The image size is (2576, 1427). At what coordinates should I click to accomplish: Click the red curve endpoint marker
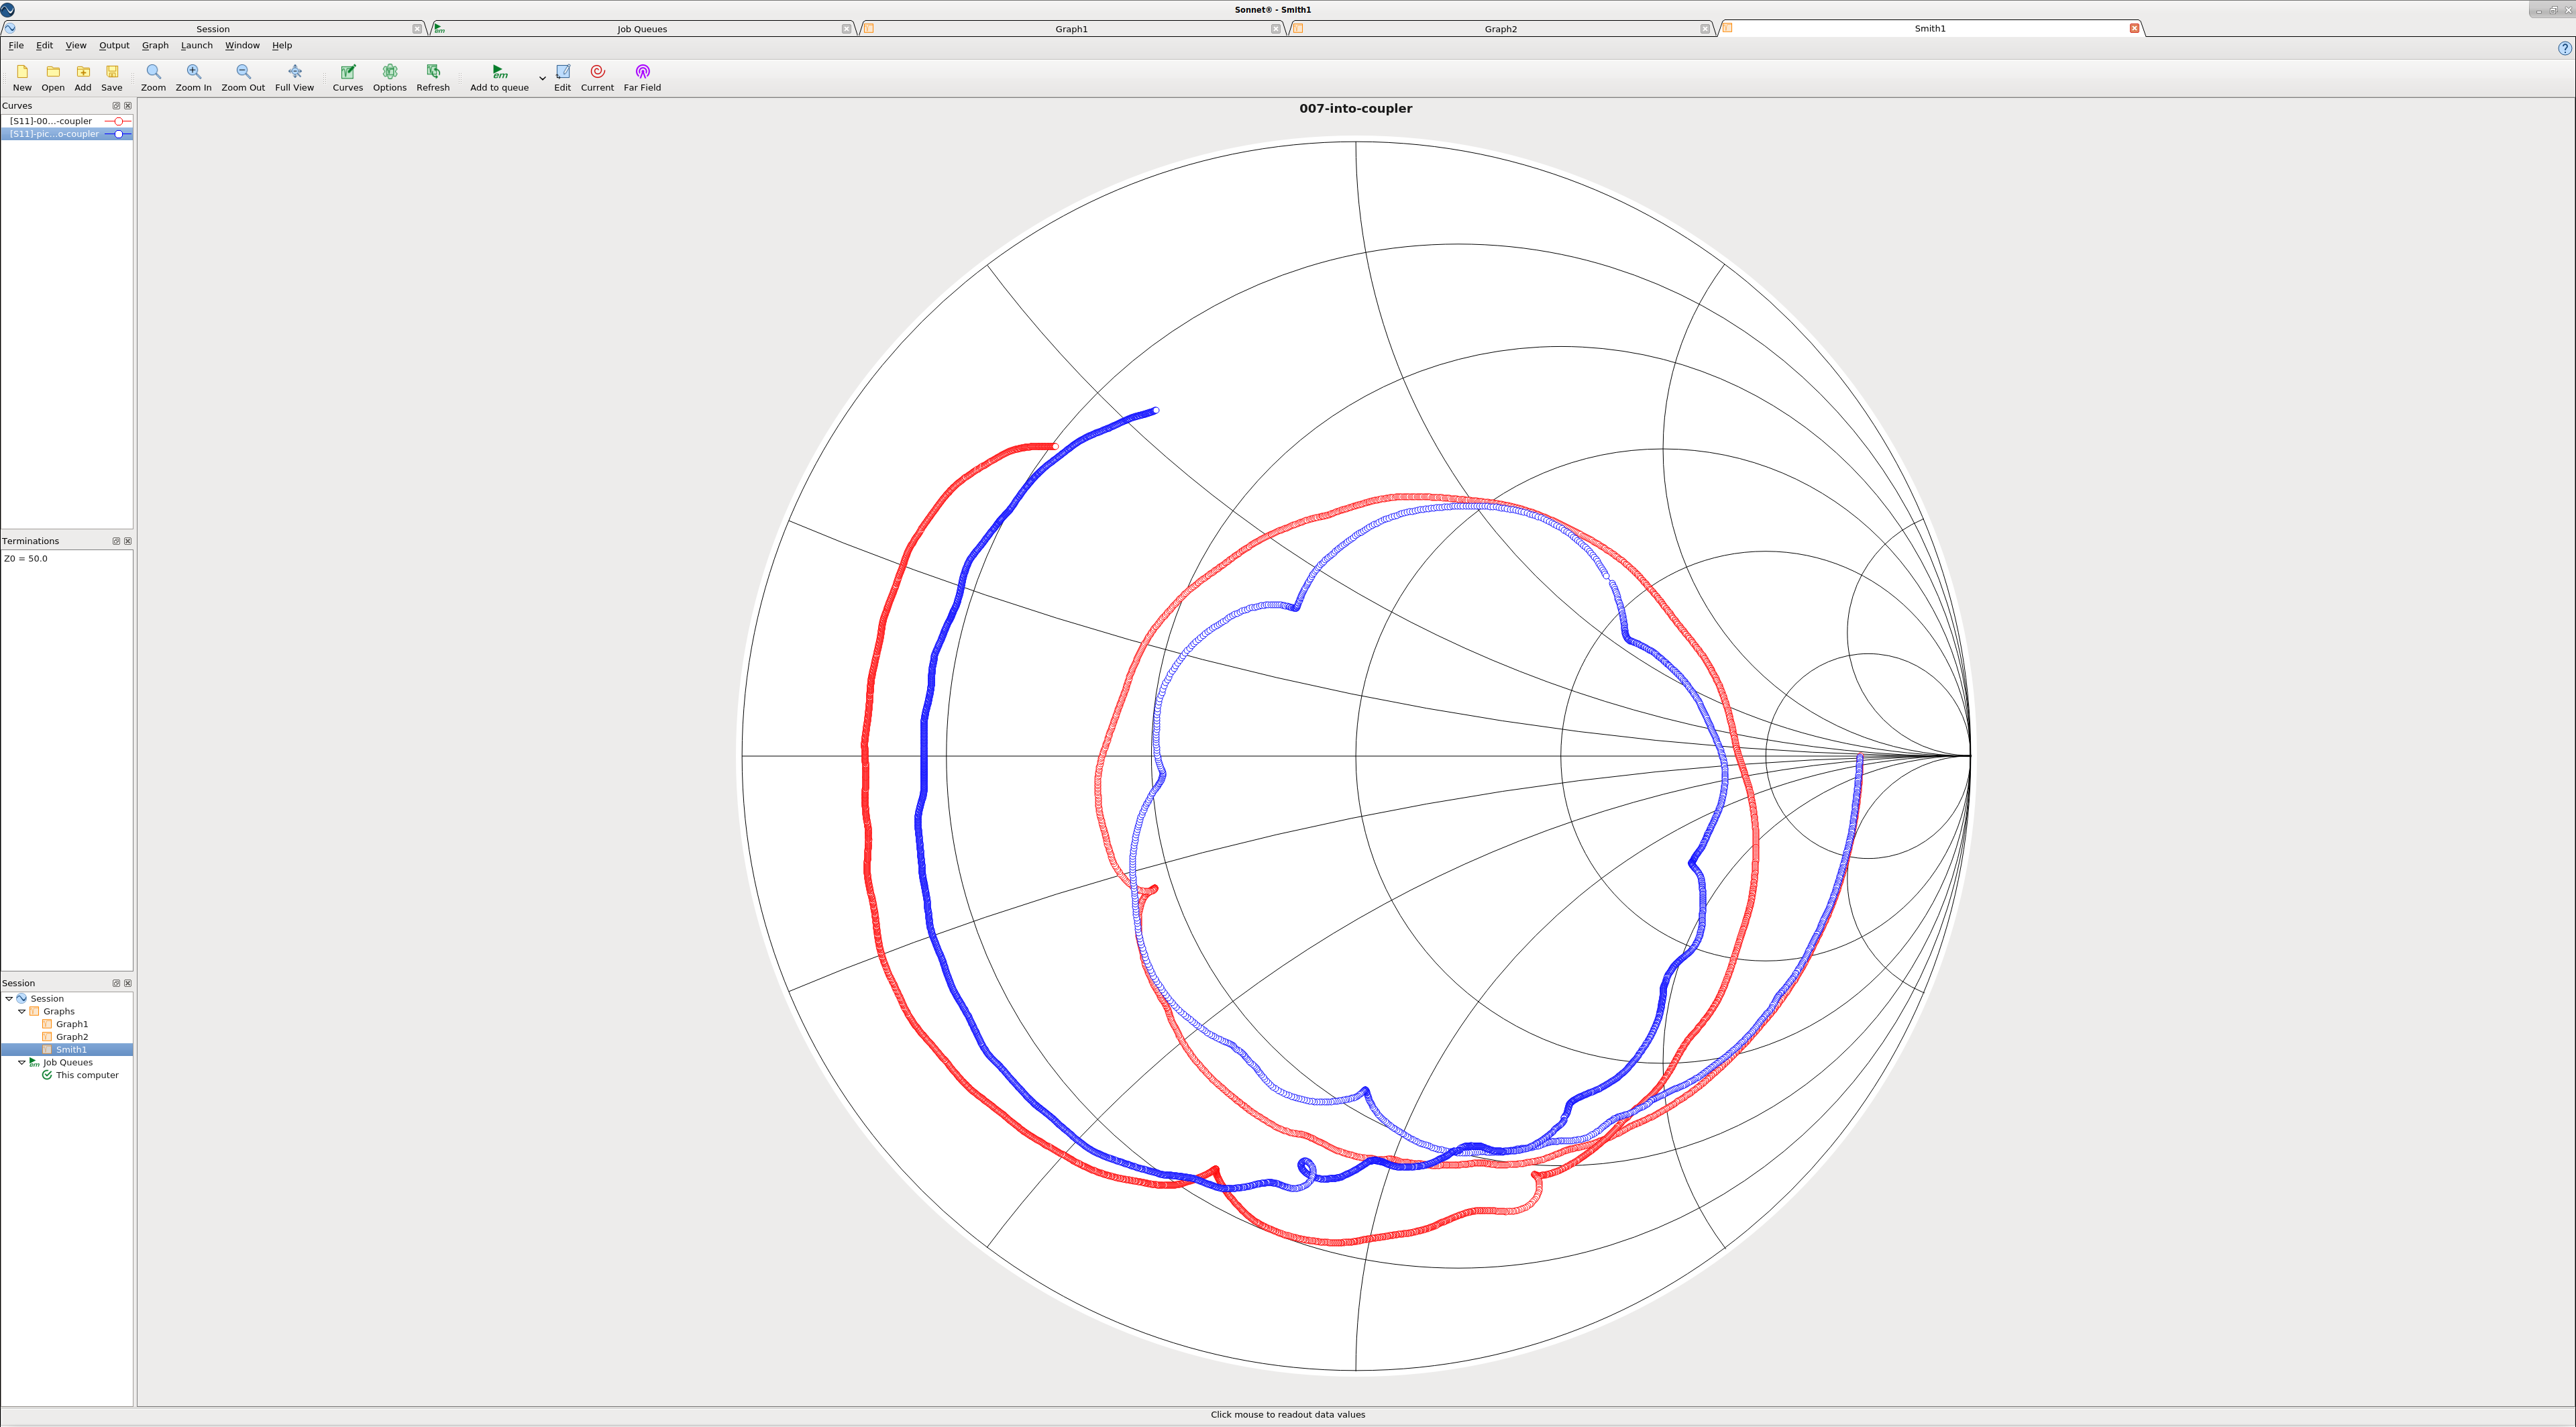point(1055,447)
